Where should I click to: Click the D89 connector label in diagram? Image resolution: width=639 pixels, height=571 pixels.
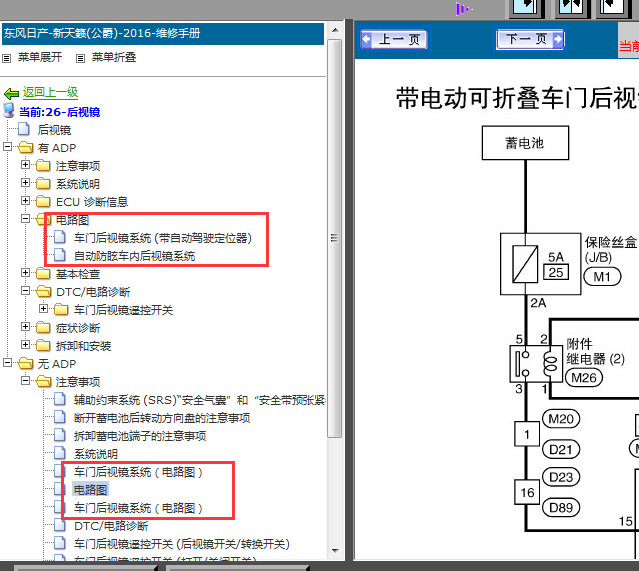(x=561, y=507)
